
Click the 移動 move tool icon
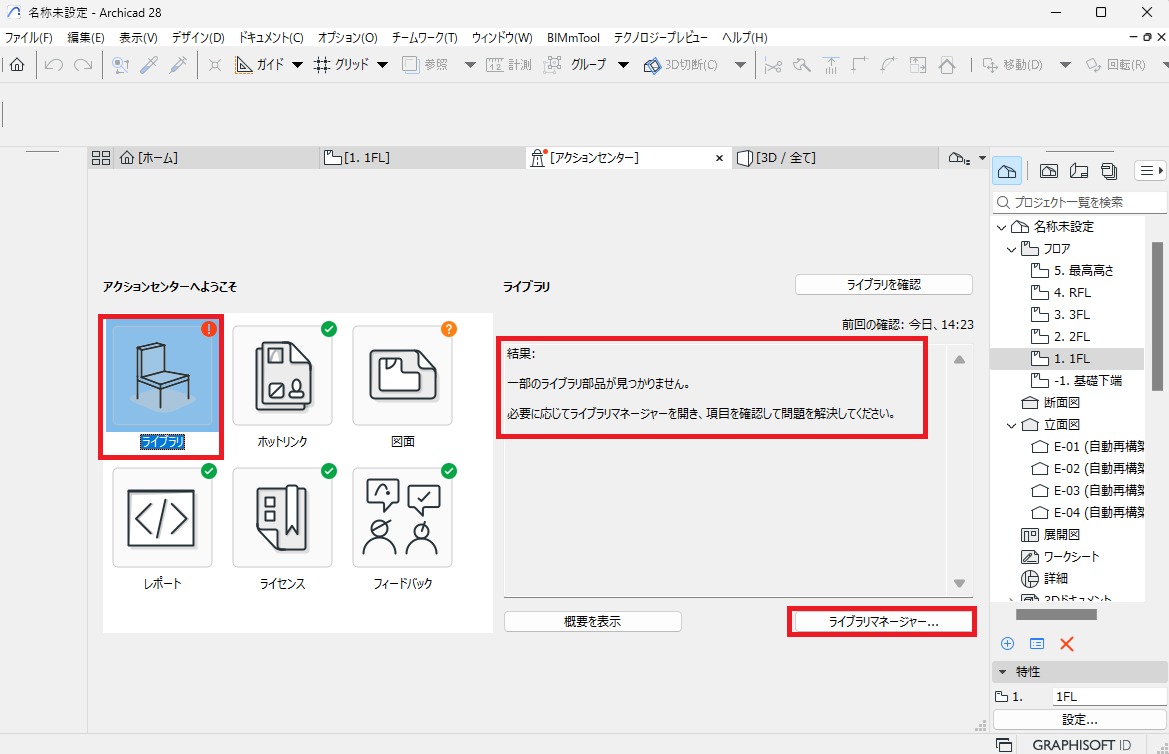click(x=990, y=65)
